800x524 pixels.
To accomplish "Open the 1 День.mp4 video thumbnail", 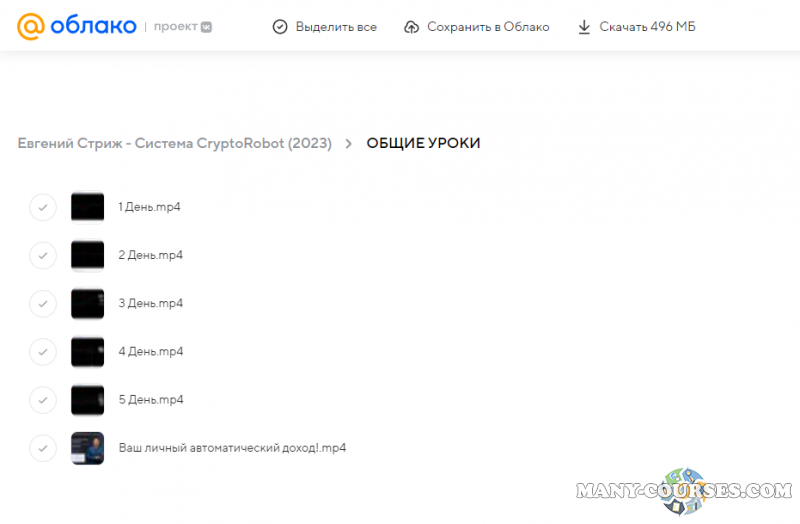I will coord(87,207).
